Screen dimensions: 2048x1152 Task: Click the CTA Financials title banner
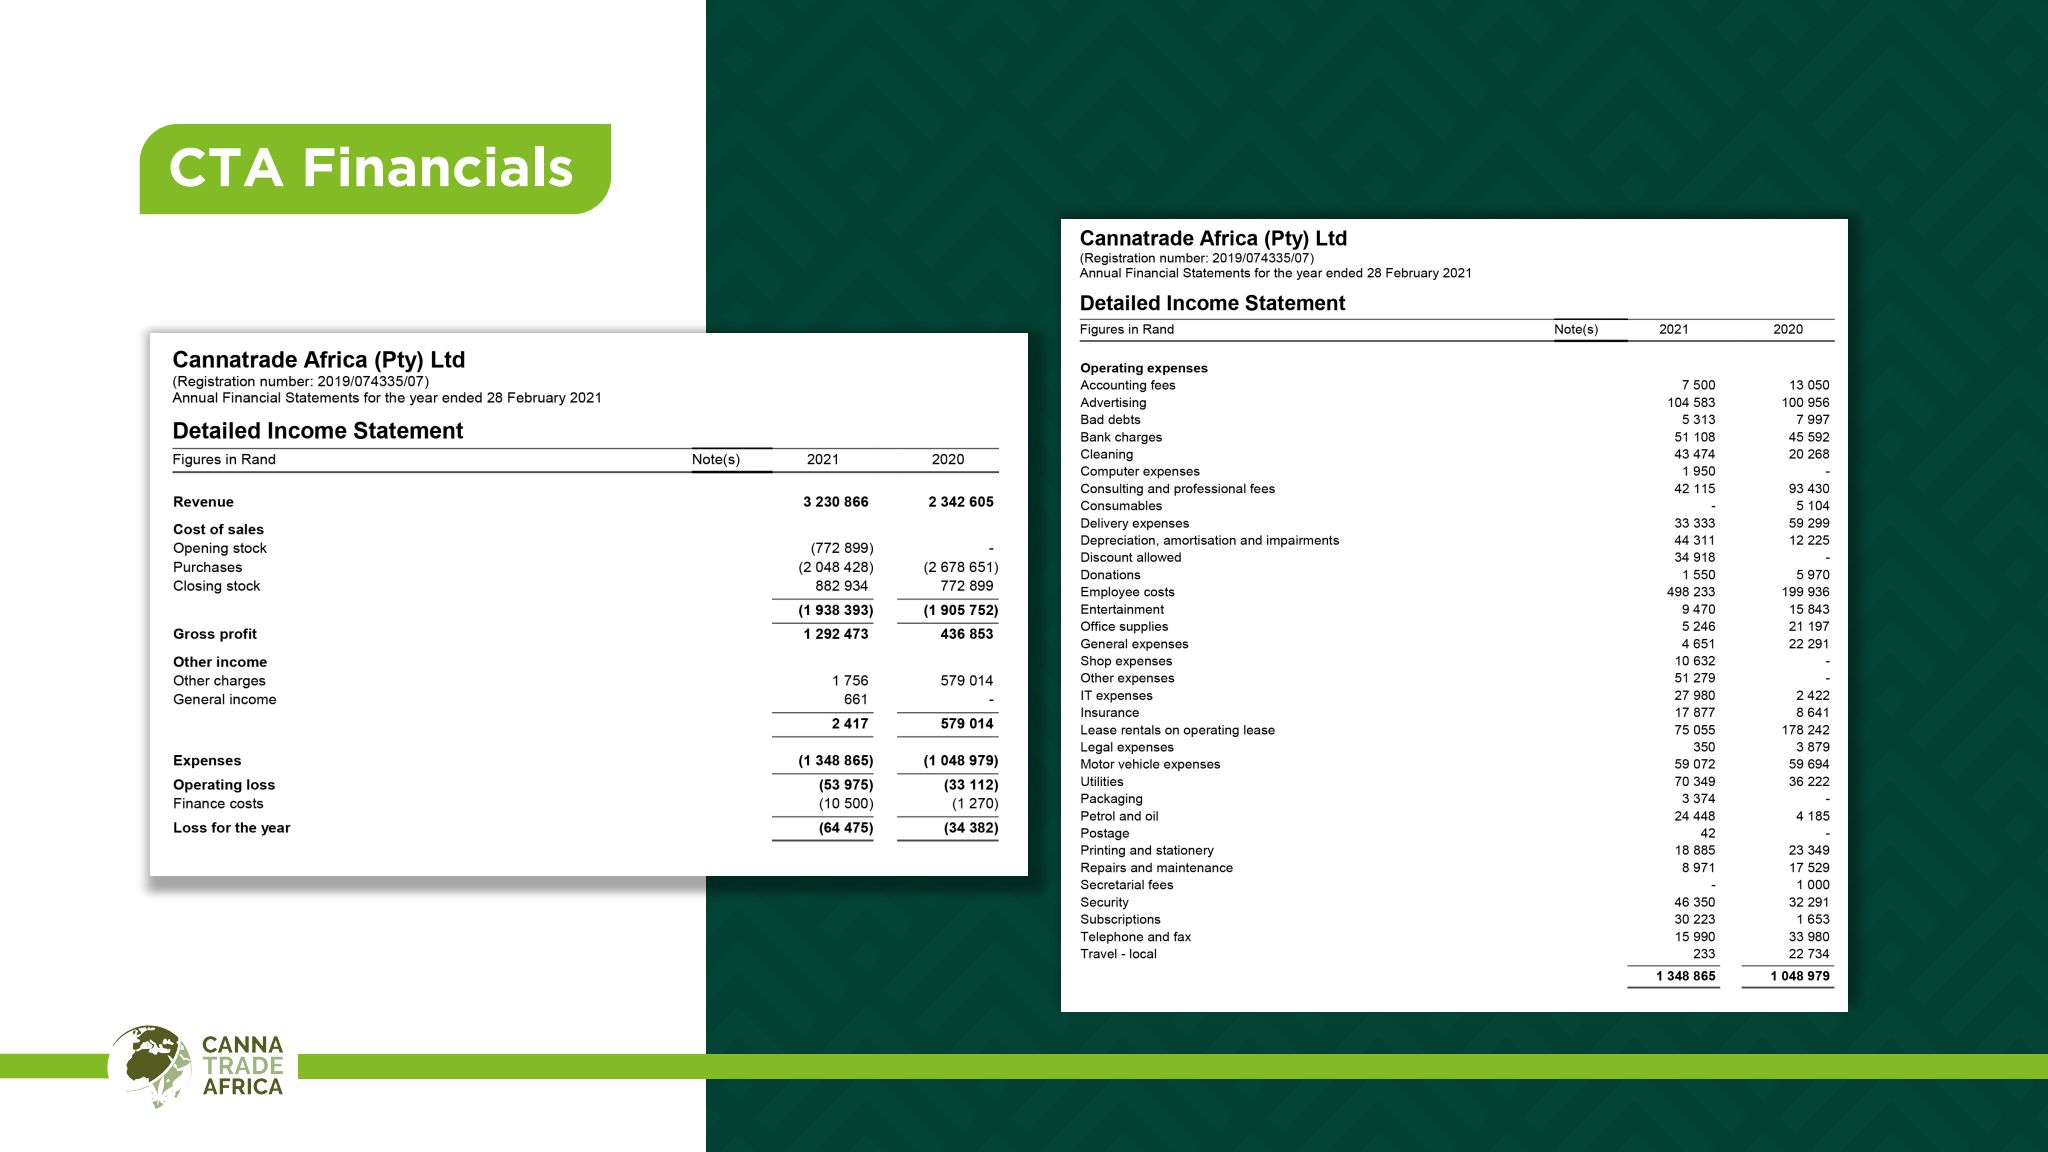[x=374, y=168]
